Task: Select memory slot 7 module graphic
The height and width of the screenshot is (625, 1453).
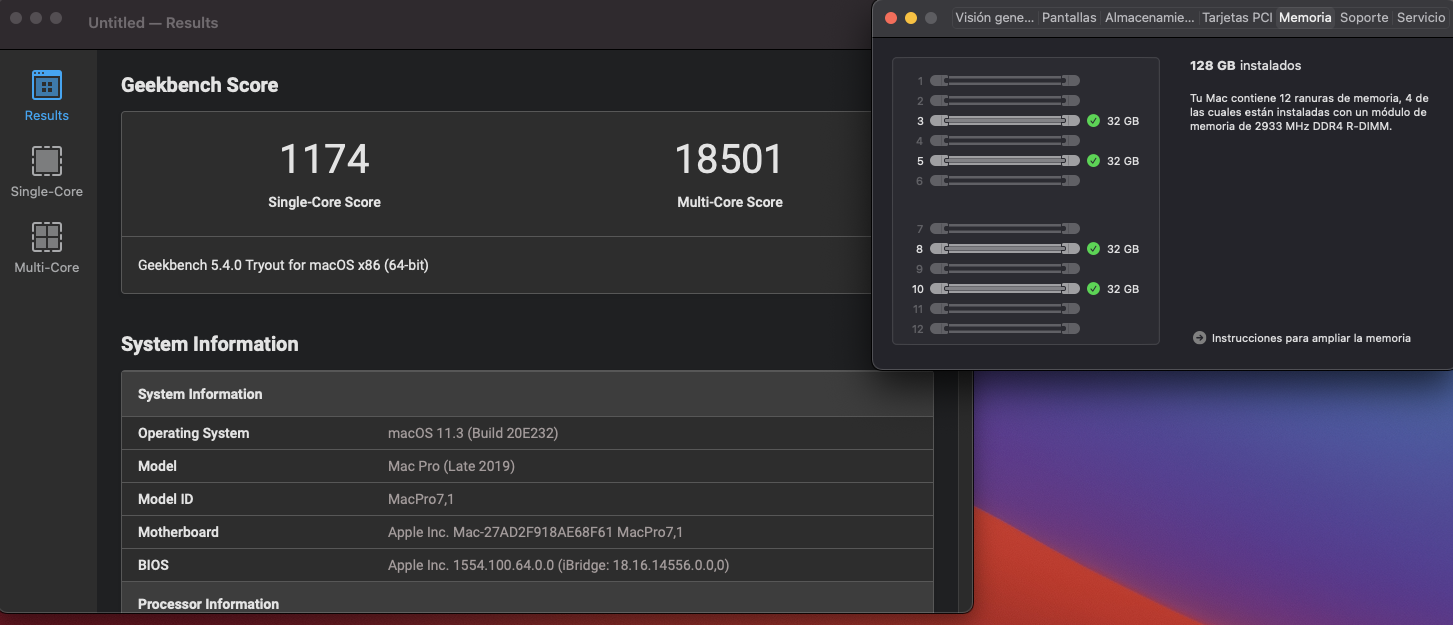Action: click(1005, 229)
